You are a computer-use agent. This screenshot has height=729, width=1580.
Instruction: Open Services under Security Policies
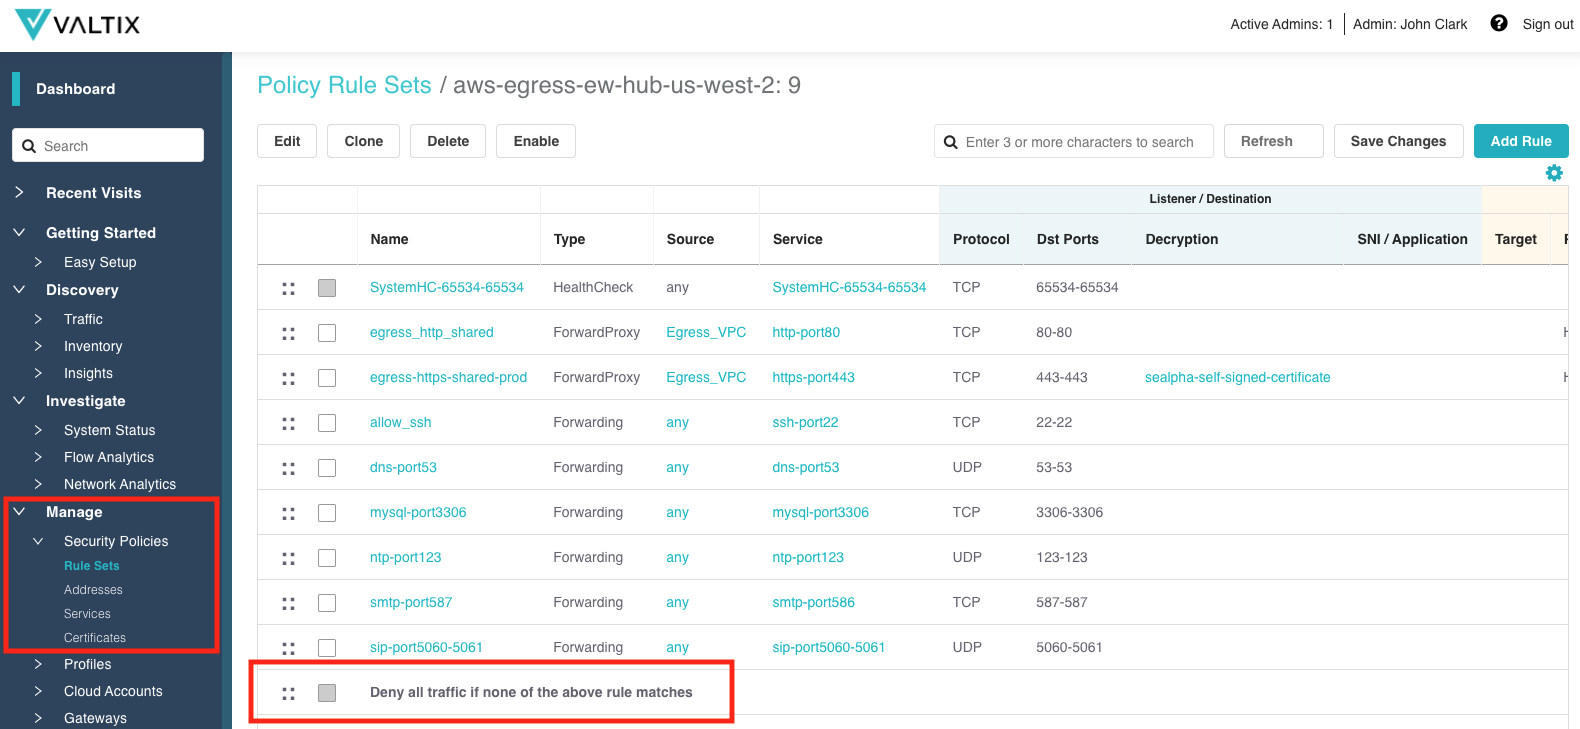tap(87, 614)
